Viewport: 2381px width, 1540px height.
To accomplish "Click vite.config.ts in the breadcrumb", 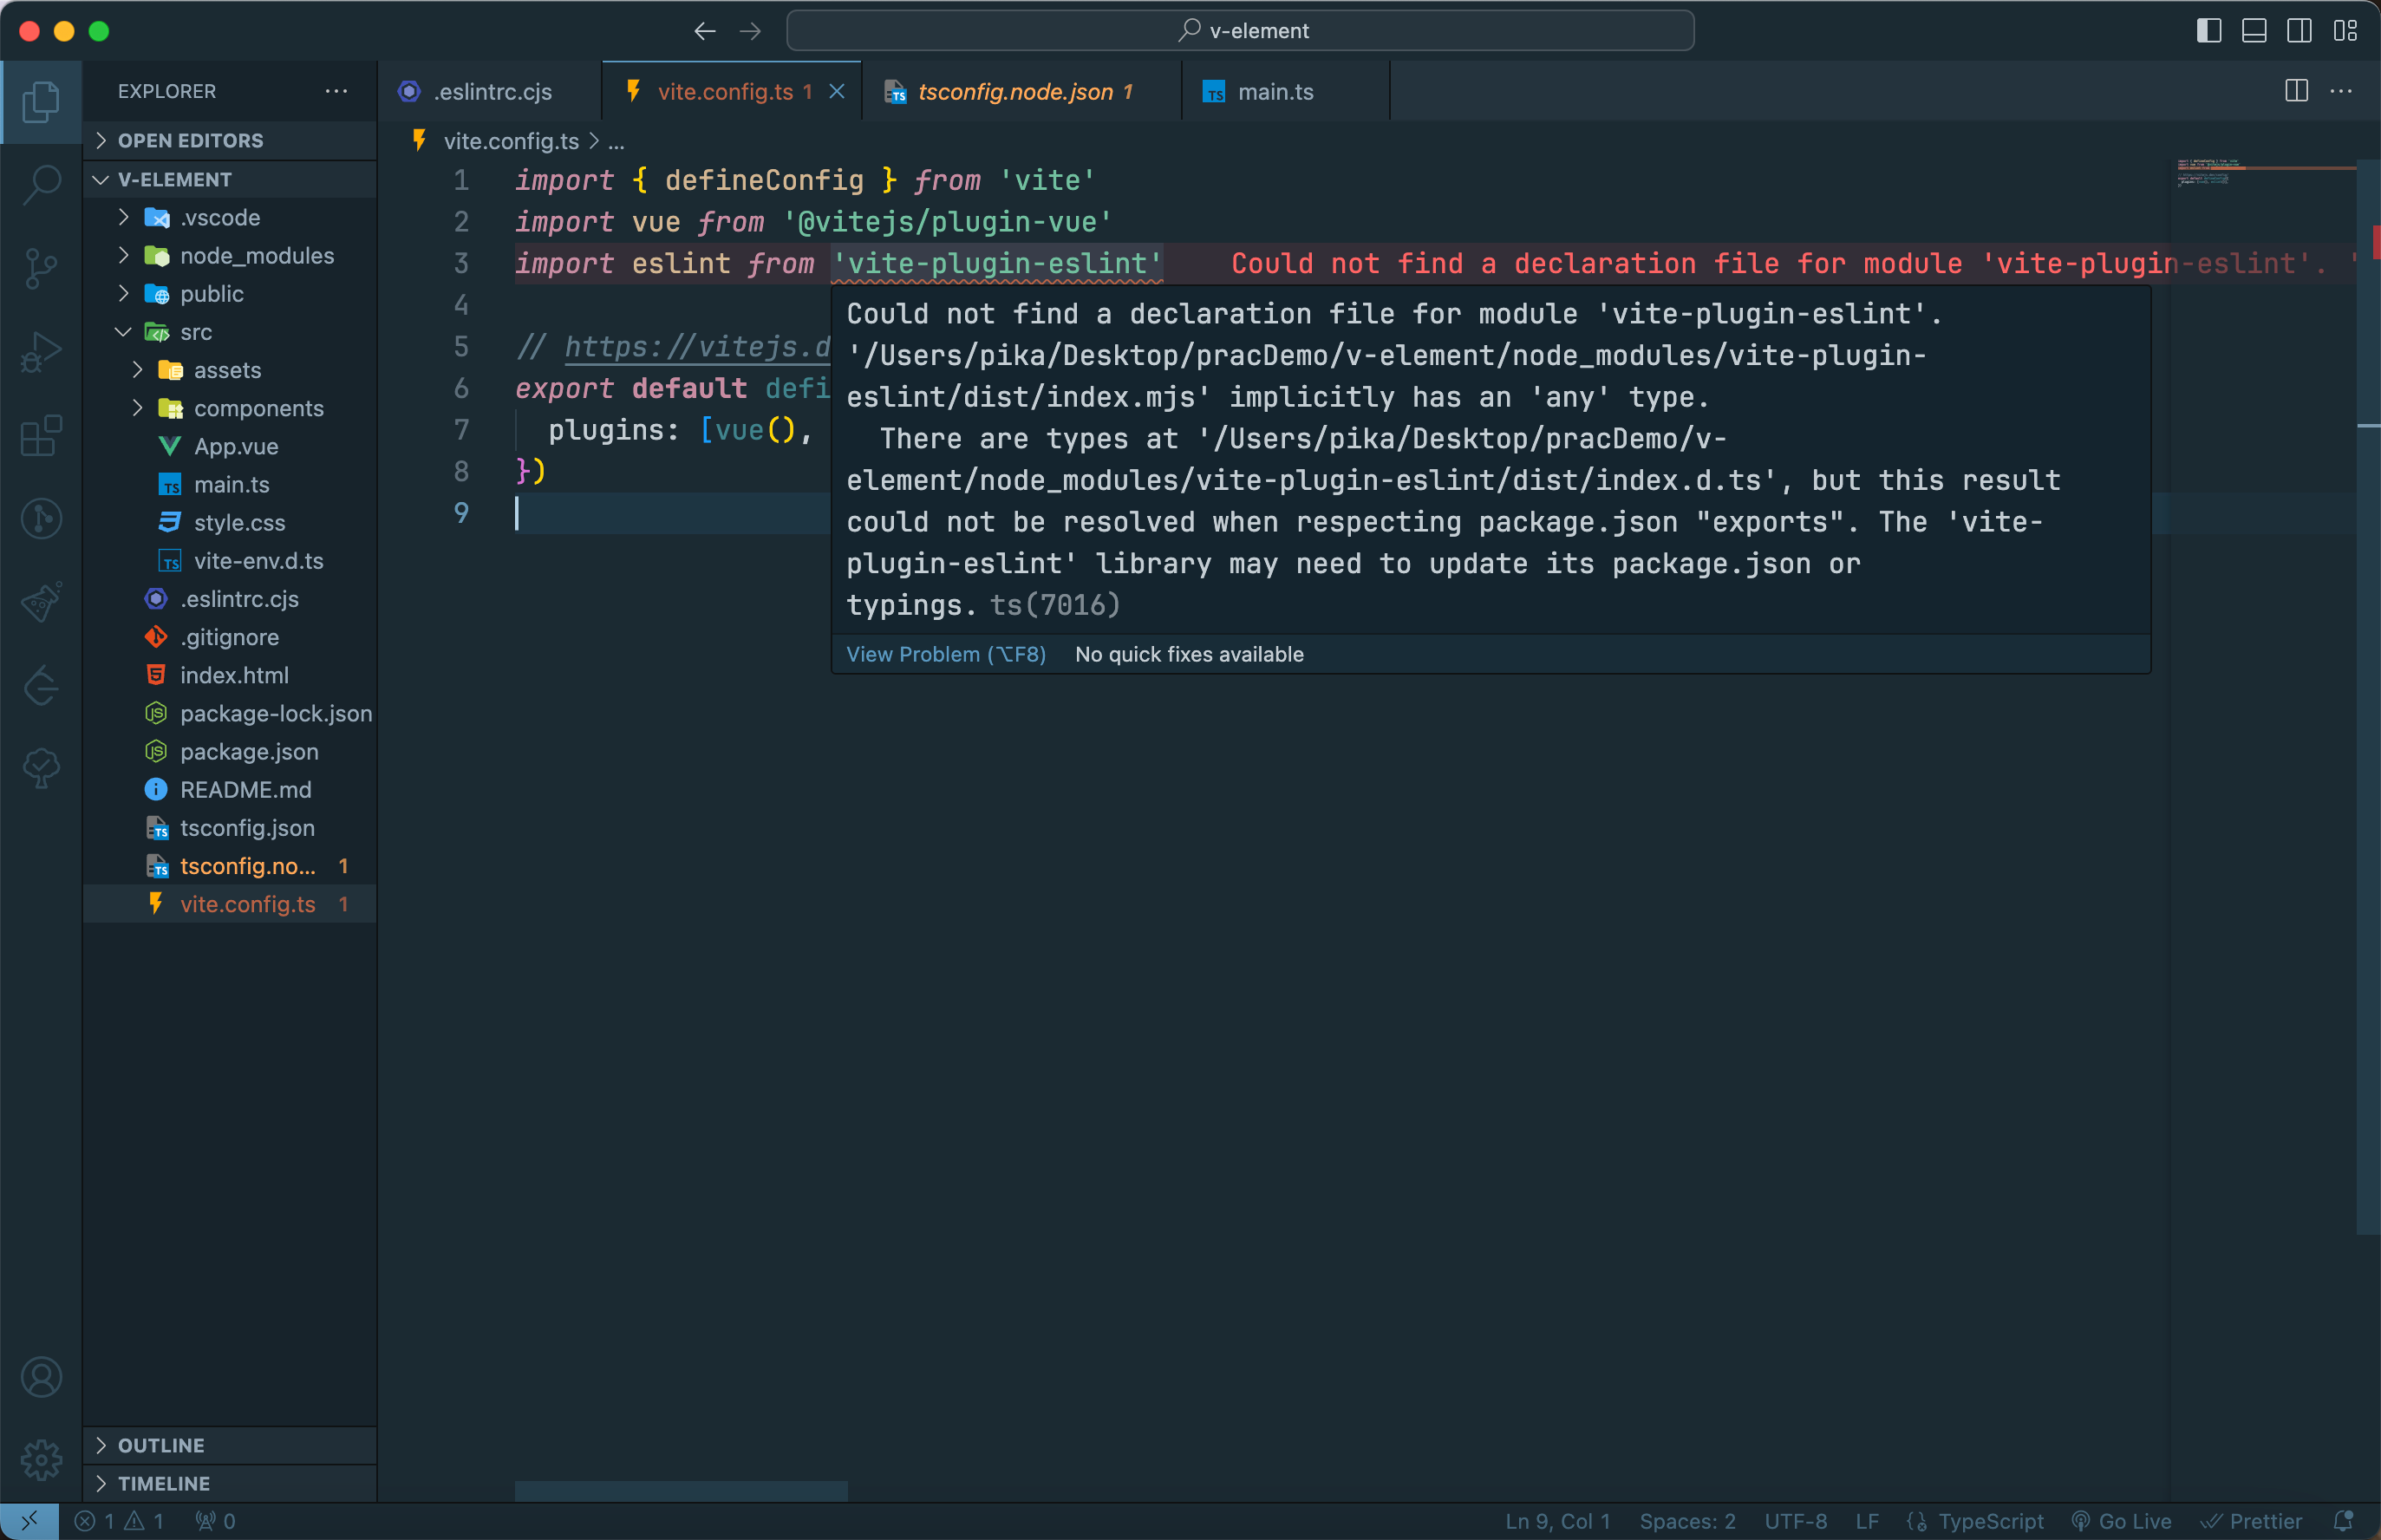I will [x=511, y=141].
